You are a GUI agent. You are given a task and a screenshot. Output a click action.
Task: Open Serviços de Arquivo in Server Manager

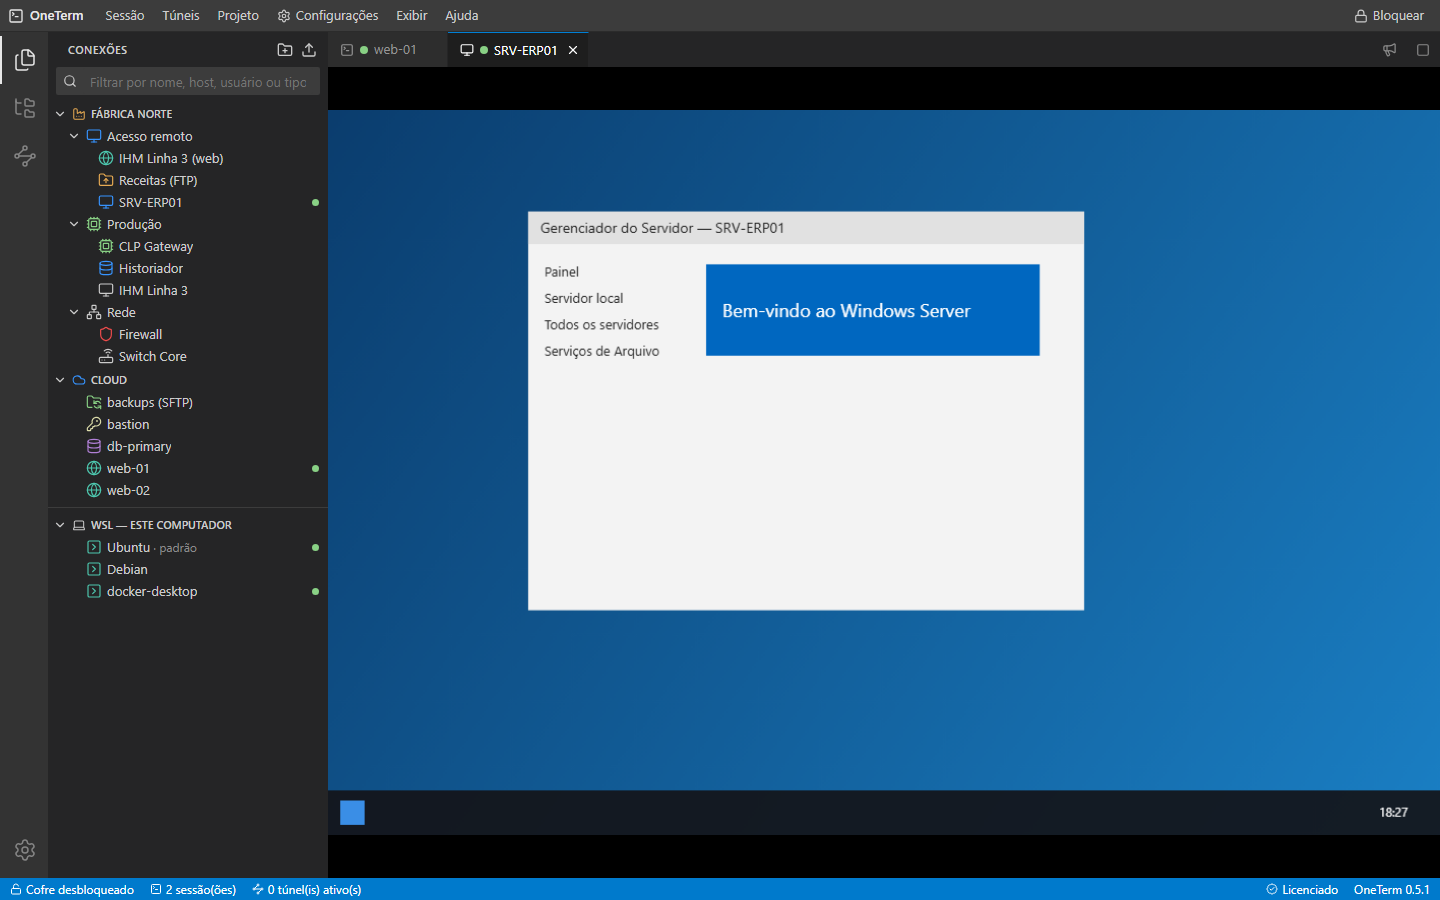coord(602,351)
